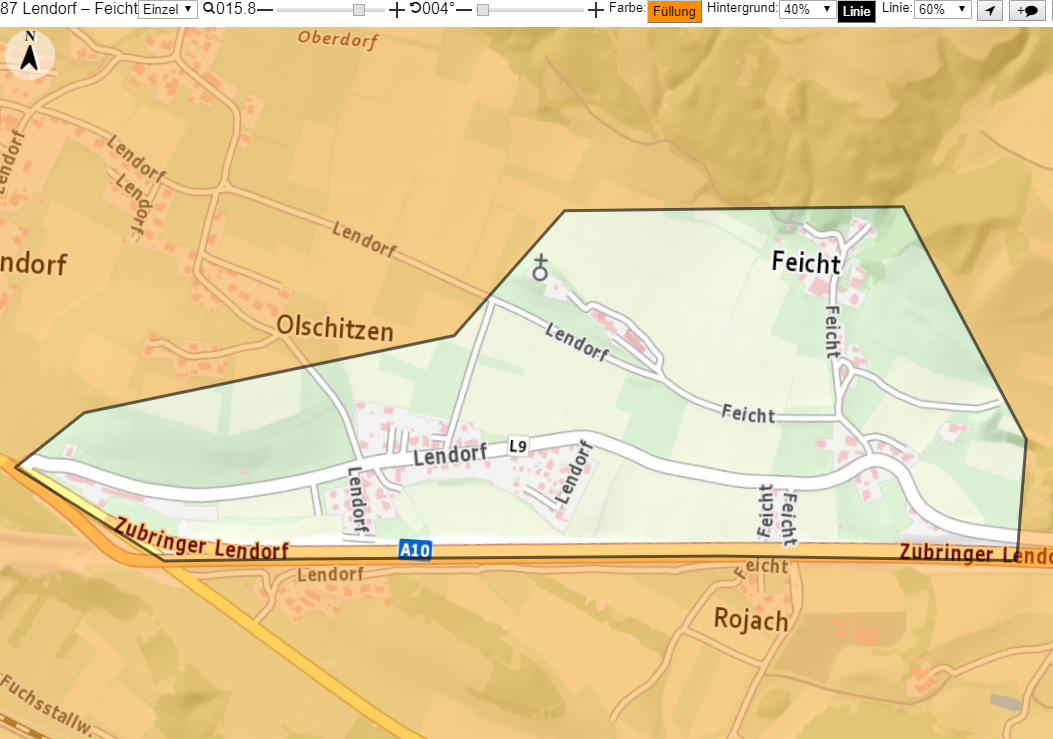The height and width of the screenshot is (739, 1053).
Task: Click the zoom magnifier icon
Action: coord(209,9)
